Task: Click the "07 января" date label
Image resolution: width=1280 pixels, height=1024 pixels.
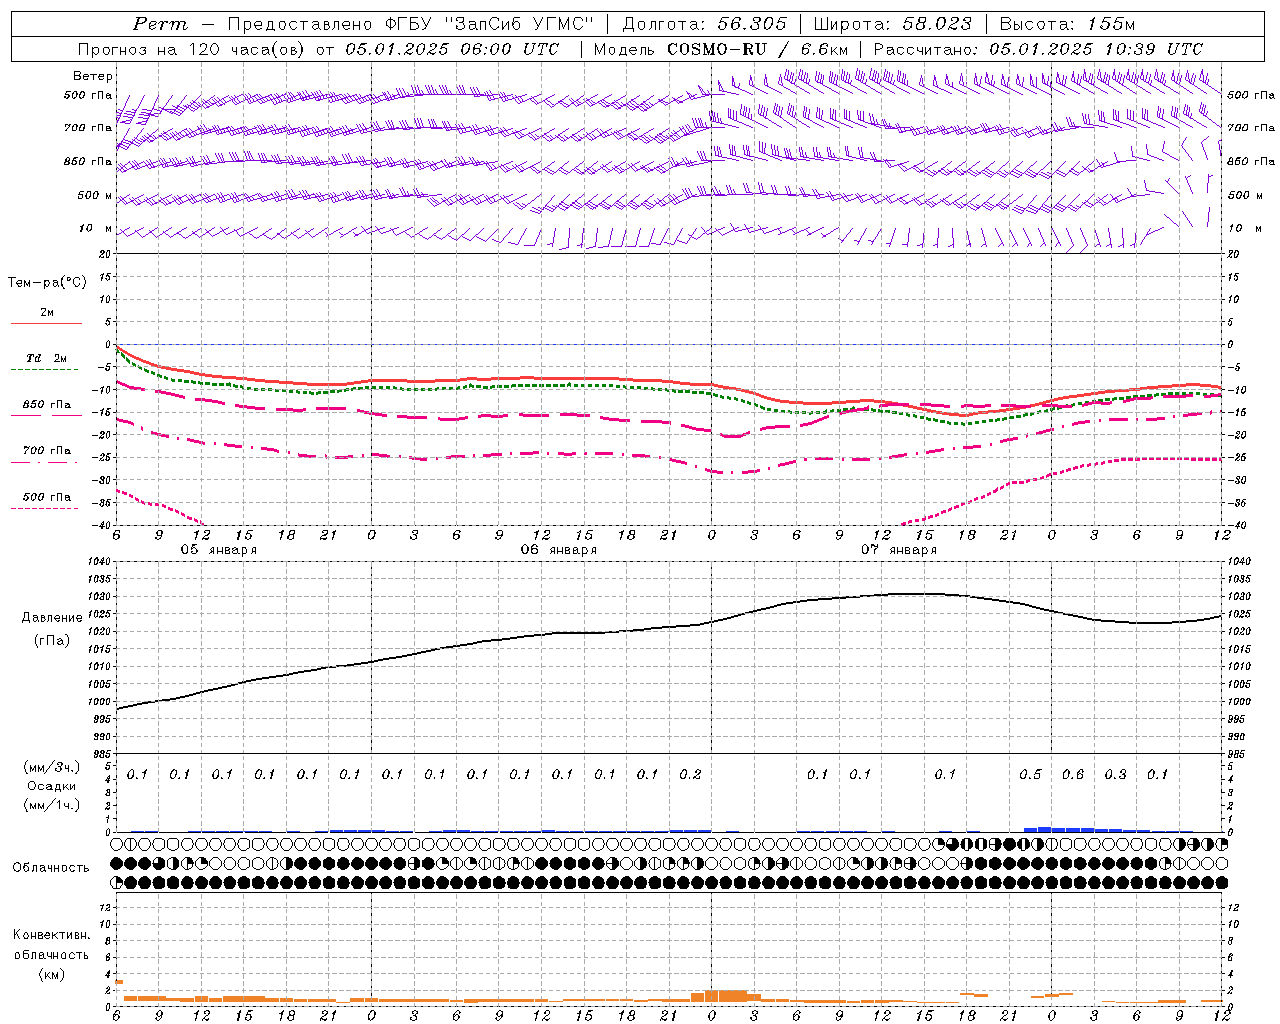Action: [x=898, y=550]
